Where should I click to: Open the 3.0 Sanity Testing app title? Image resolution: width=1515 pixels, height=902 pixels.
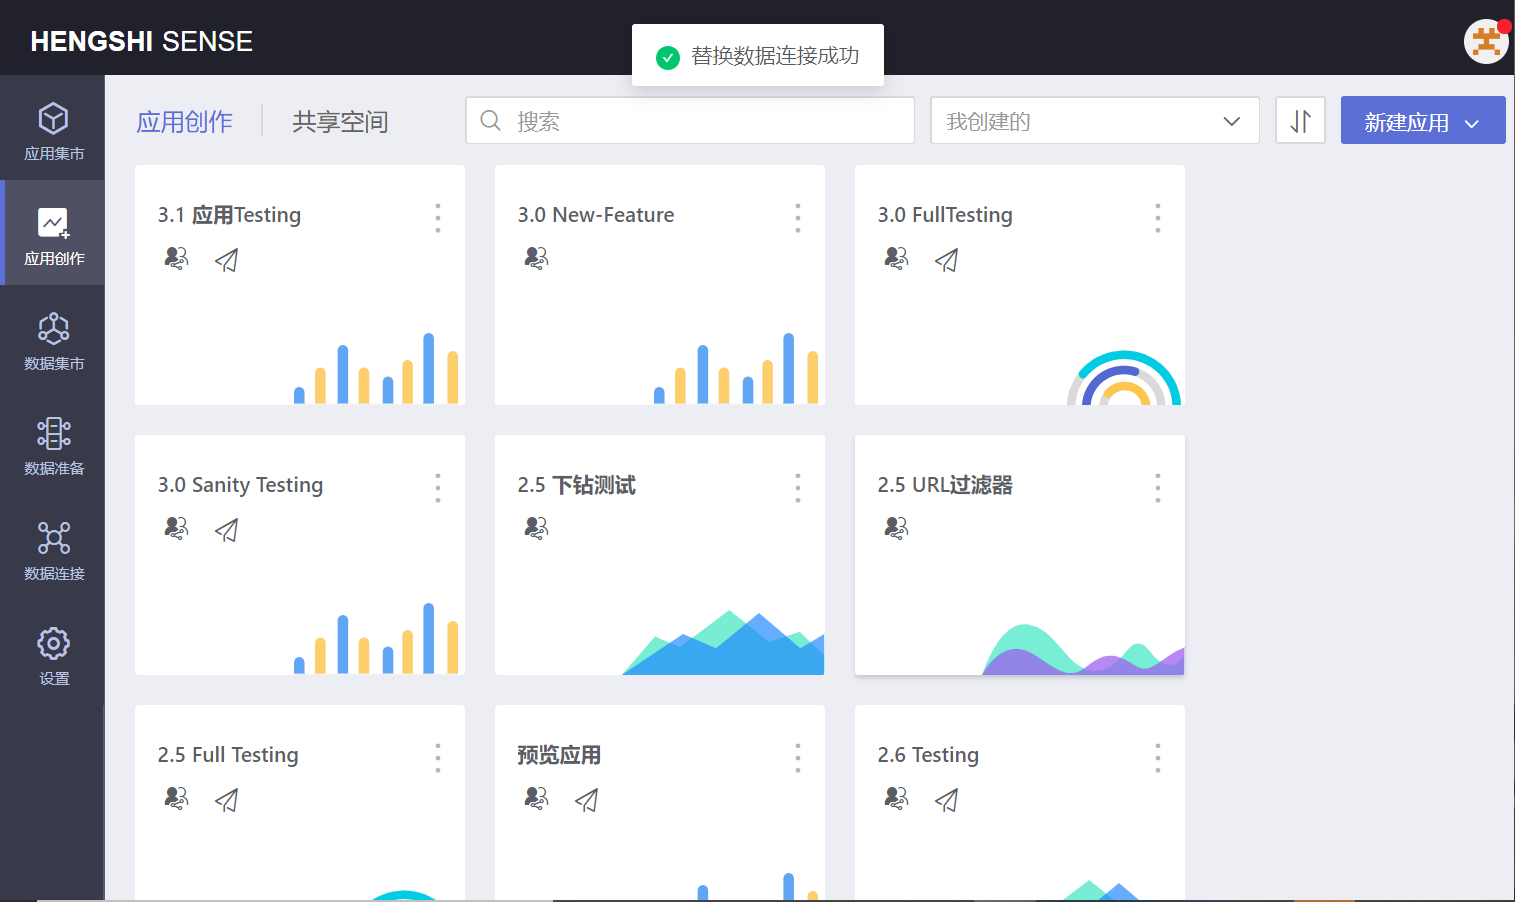[x=240, y=485]
